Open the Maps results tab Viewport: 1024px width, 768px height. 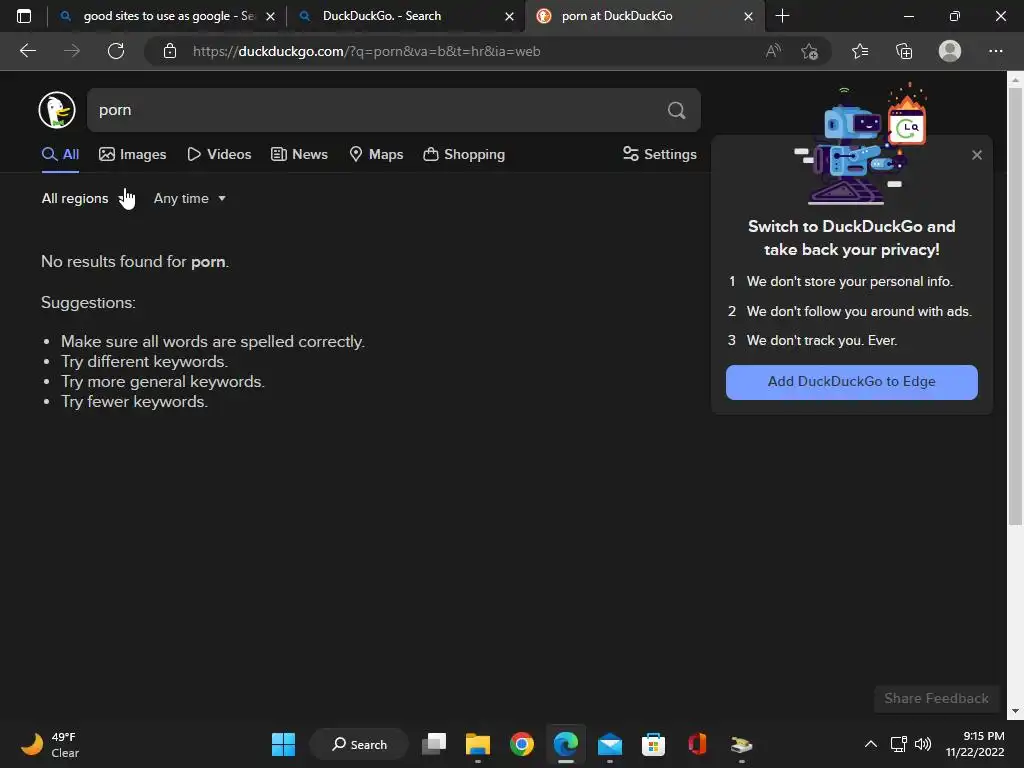pyautogui.click(x=376, y=155)
